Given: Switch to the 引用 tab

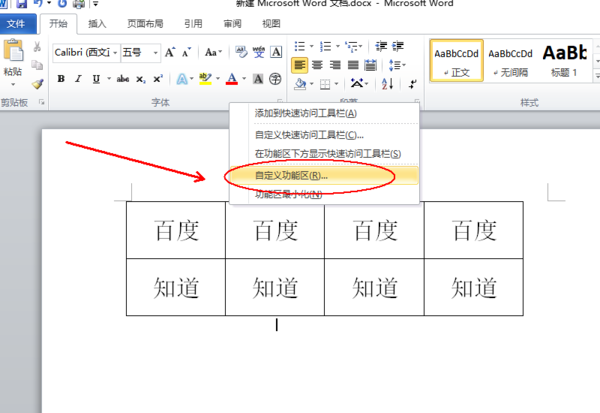Looking at the screenshot, I should (x=193, y=24).
